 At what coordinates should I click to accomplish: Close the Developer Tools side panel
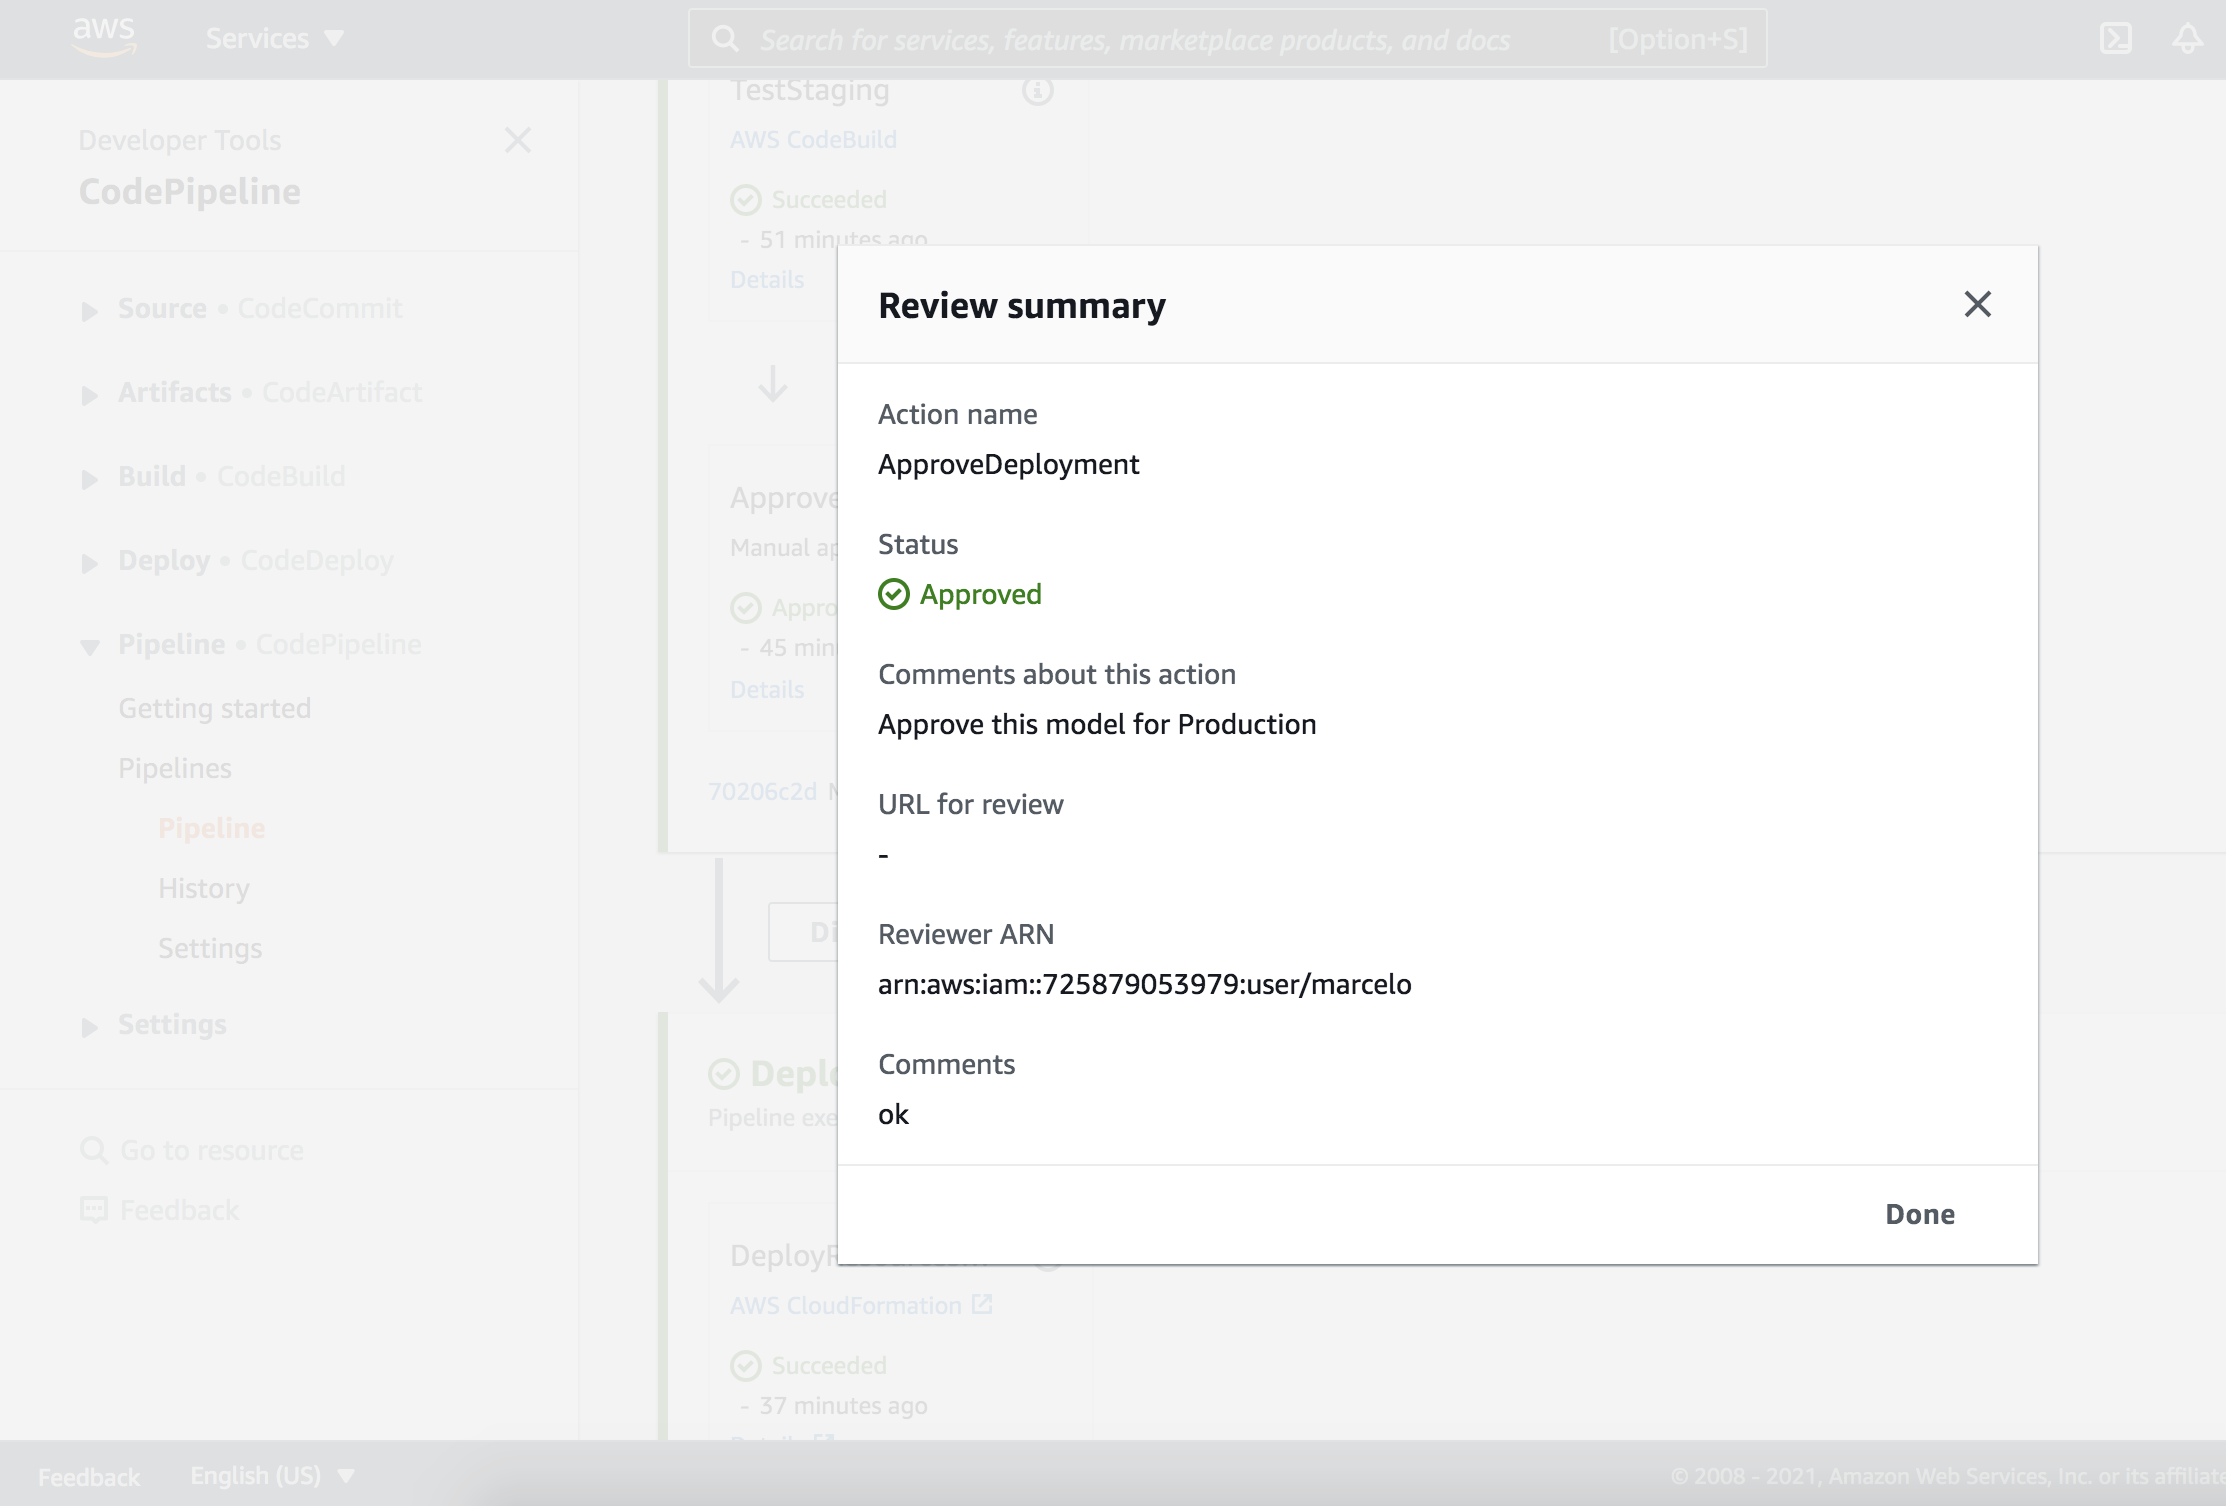518,140
